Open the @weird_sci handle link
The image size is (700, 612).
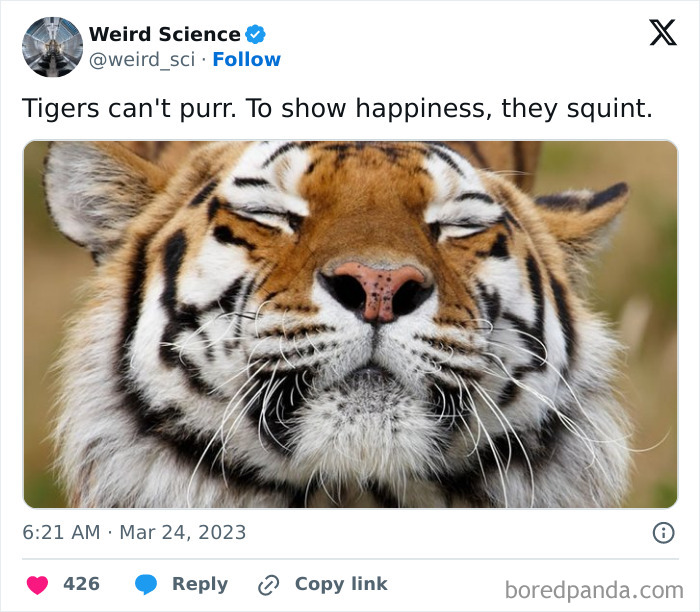point(141,60)
